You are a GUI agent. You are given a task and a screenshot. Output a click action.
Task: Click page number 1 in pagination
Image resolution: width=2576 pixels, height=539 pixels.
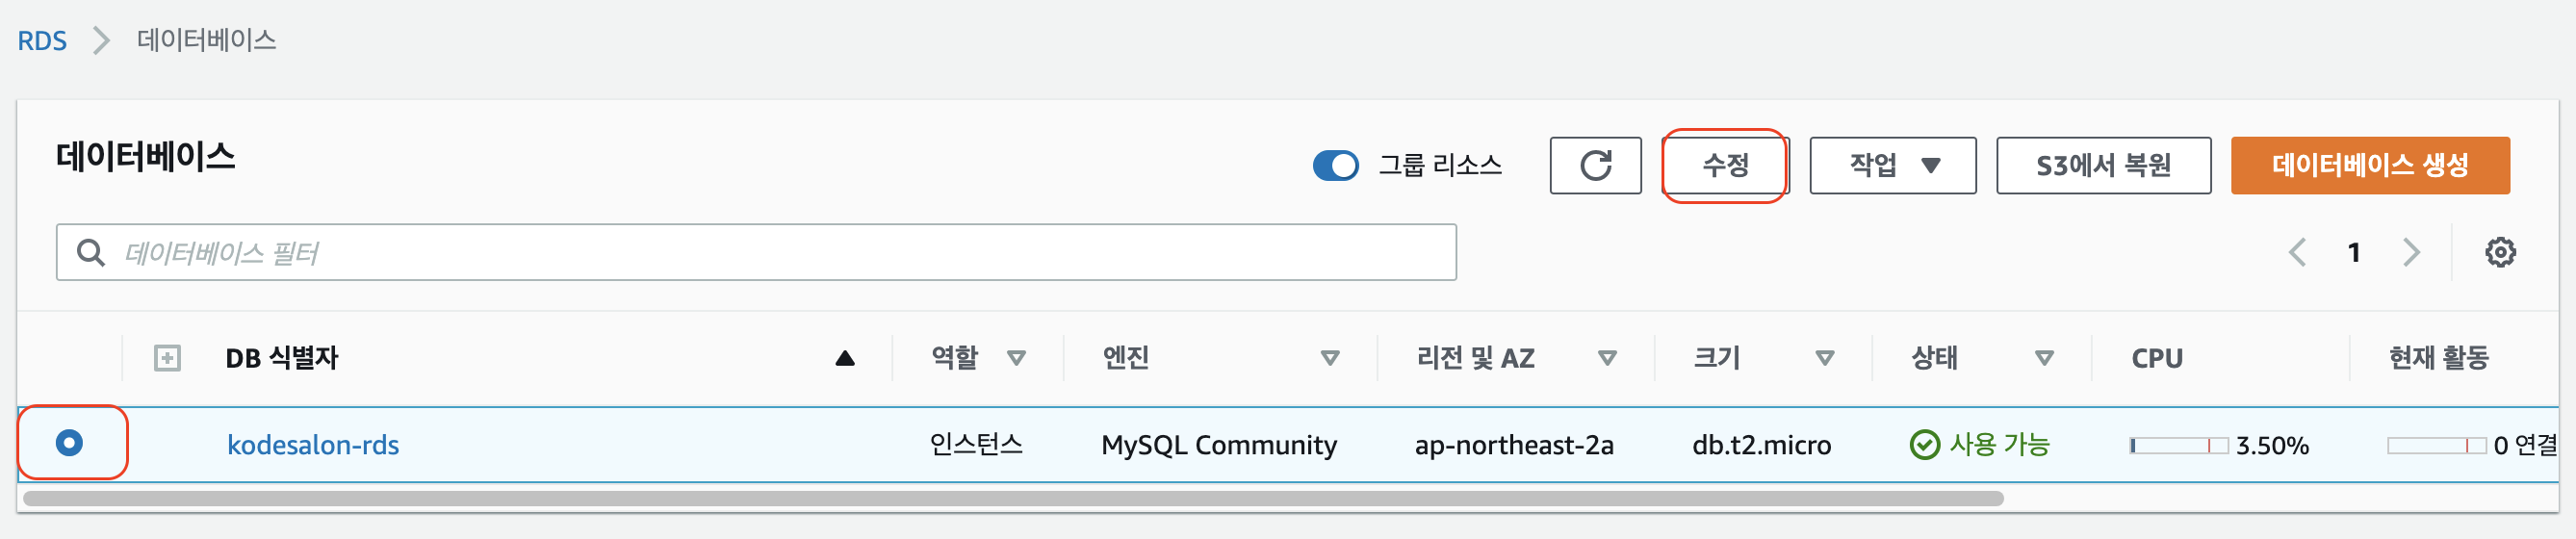(x=2354, y=252)
